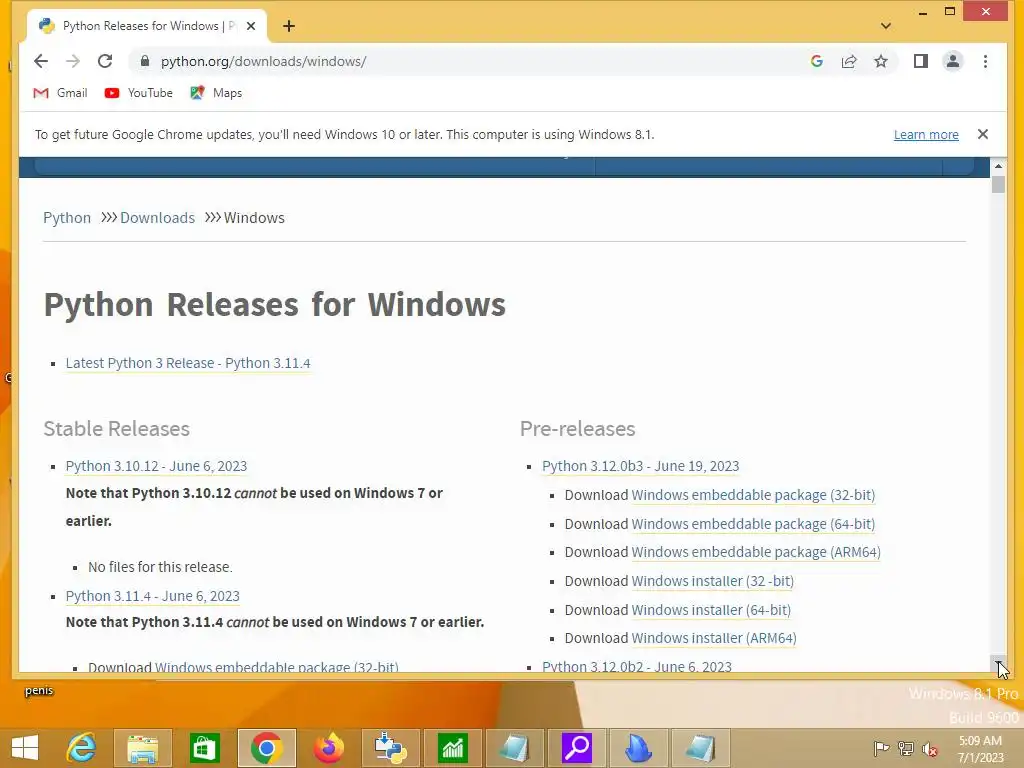Bookmark this page with the star icon
1024x768 pixels.
click(x=881, y=61)
